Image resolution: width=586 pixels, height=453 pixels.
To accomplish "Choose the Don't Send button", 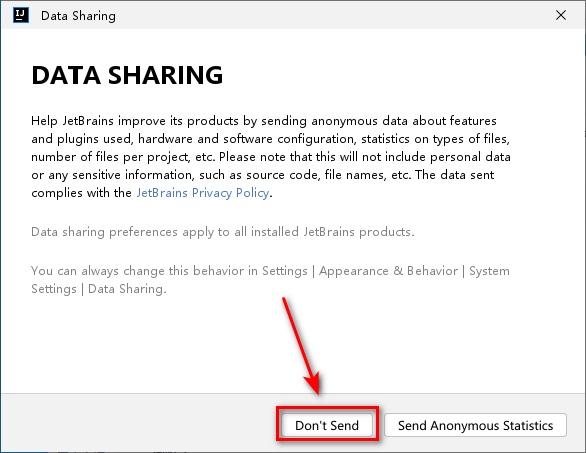I will (327, 425).
